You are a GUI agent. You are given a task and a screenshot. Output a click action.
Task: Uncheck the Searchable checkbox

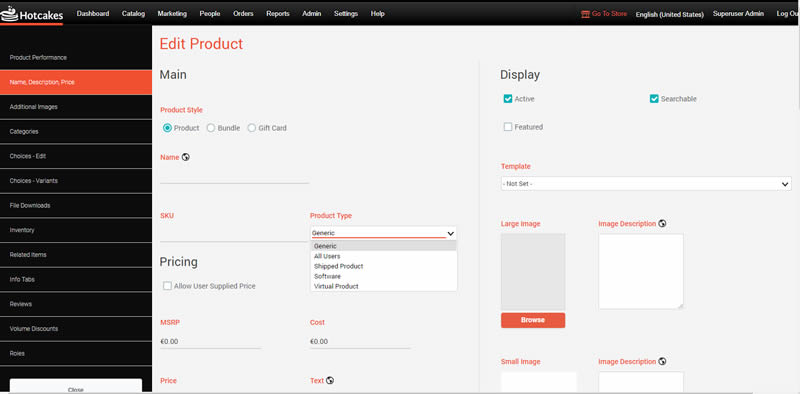tap(654, 99)
